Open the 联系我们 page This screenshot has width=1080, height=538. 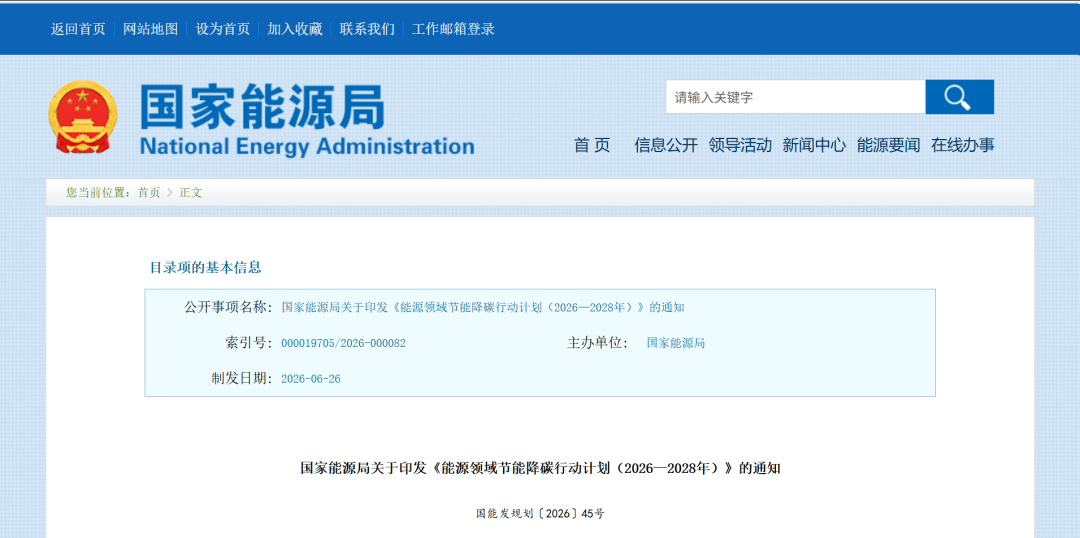[367, 29]
